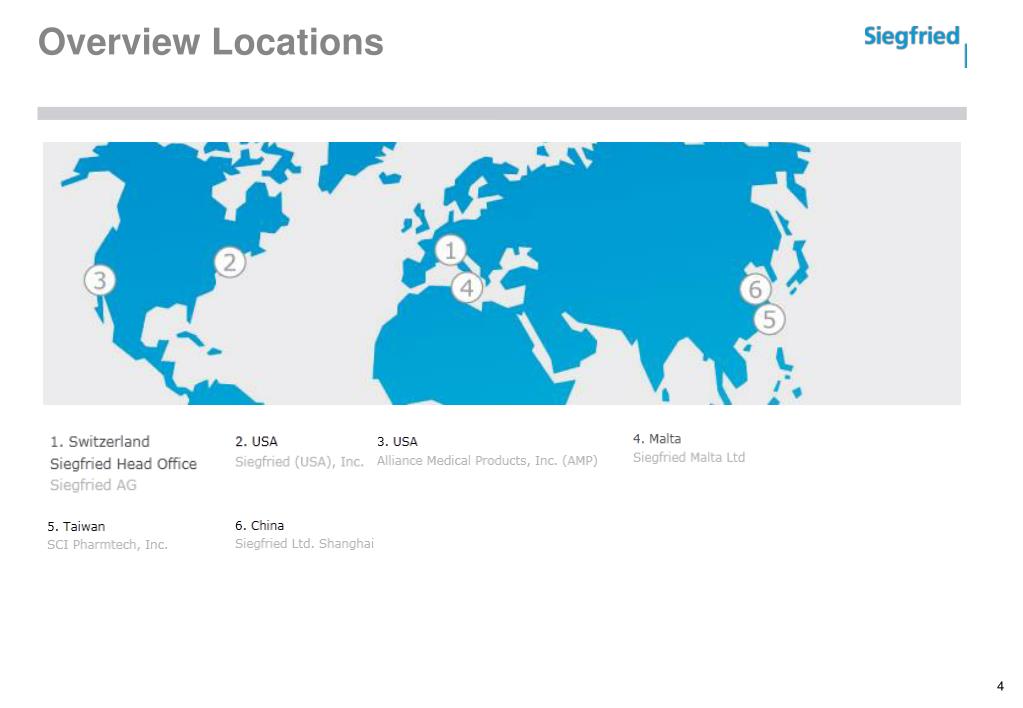This screenshot has height=708, width=1023.
Task: Click the Overview Locations title
Action: (x=211, y=42)
